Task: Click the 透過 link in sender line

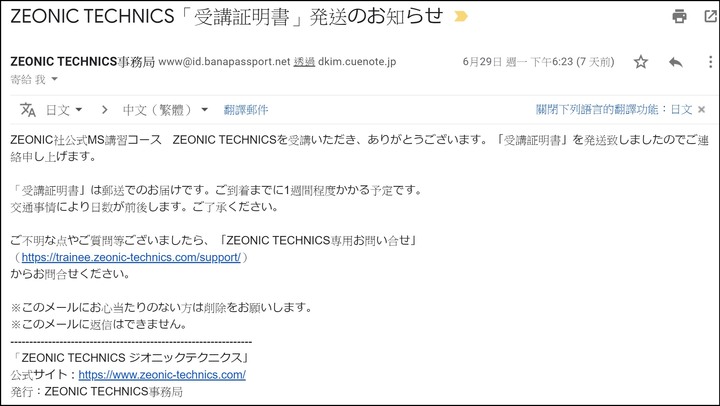Action: tap(304, 62)
